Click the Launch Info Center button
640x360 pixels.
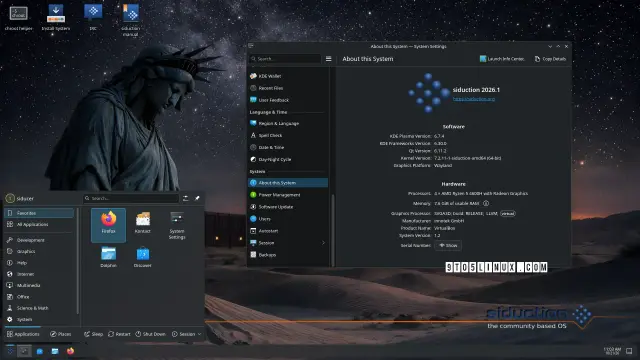502,59
